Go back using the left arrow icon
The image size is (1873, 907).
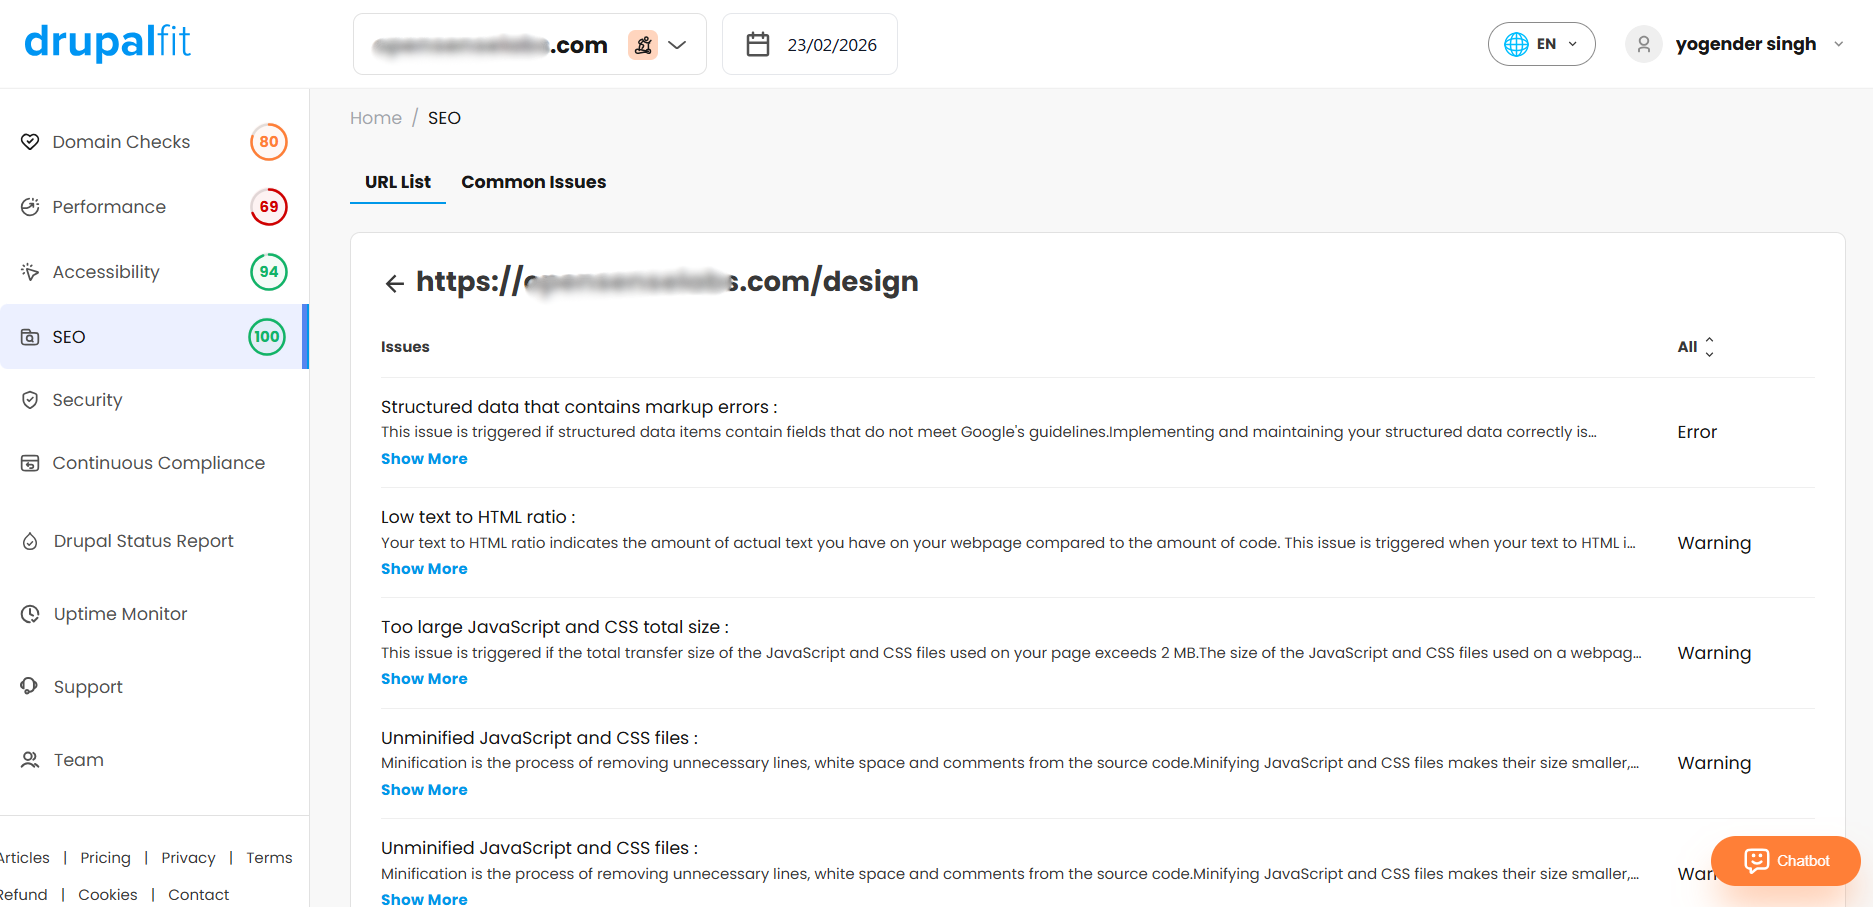(x=394, y=283)
